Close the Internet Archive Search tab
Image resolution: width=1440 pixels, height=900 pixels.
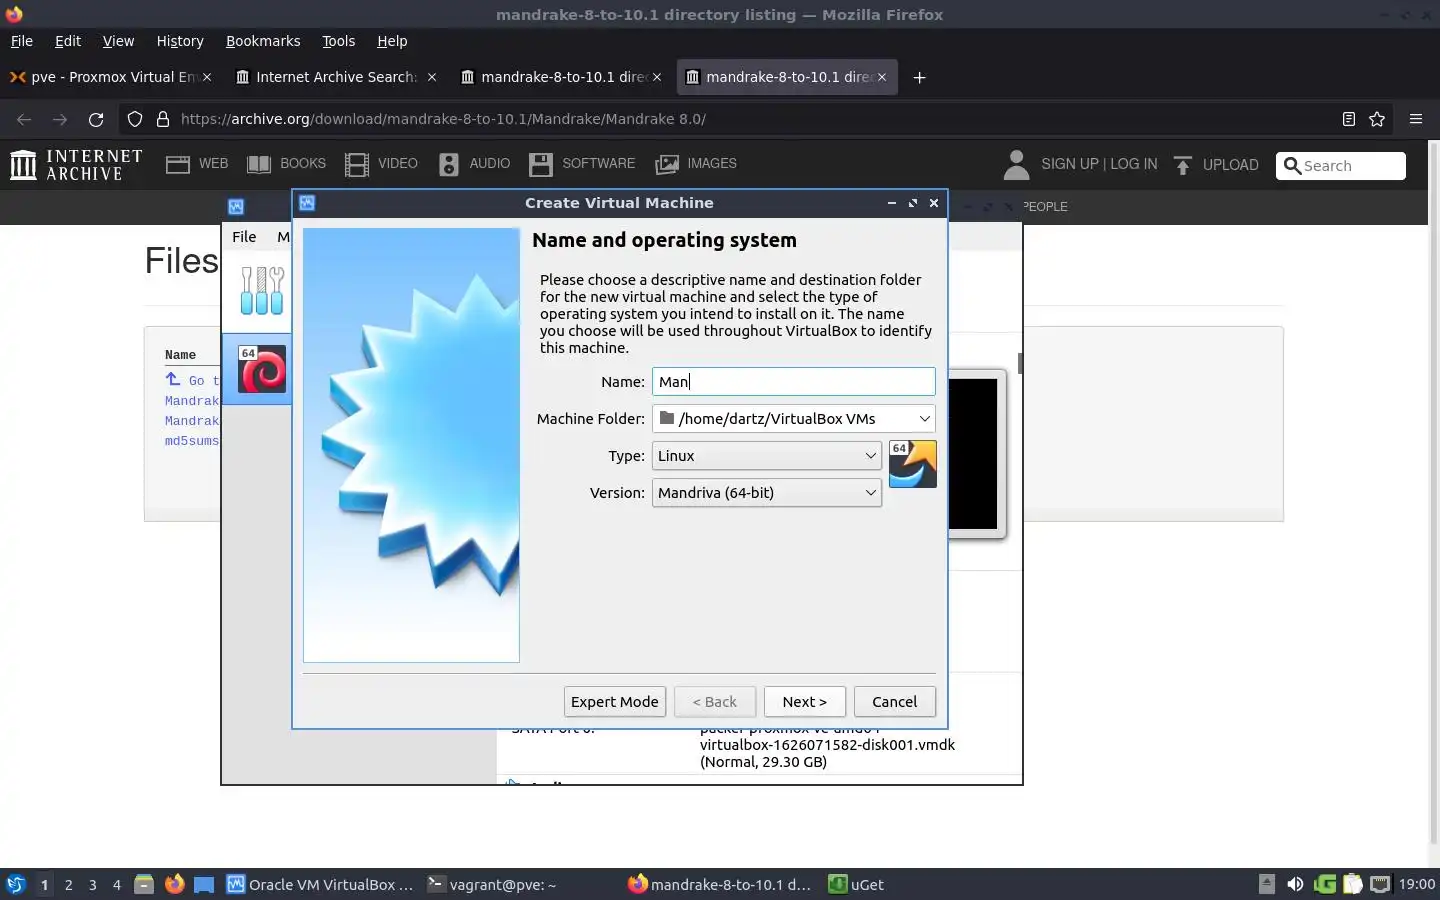pos(432,77)
